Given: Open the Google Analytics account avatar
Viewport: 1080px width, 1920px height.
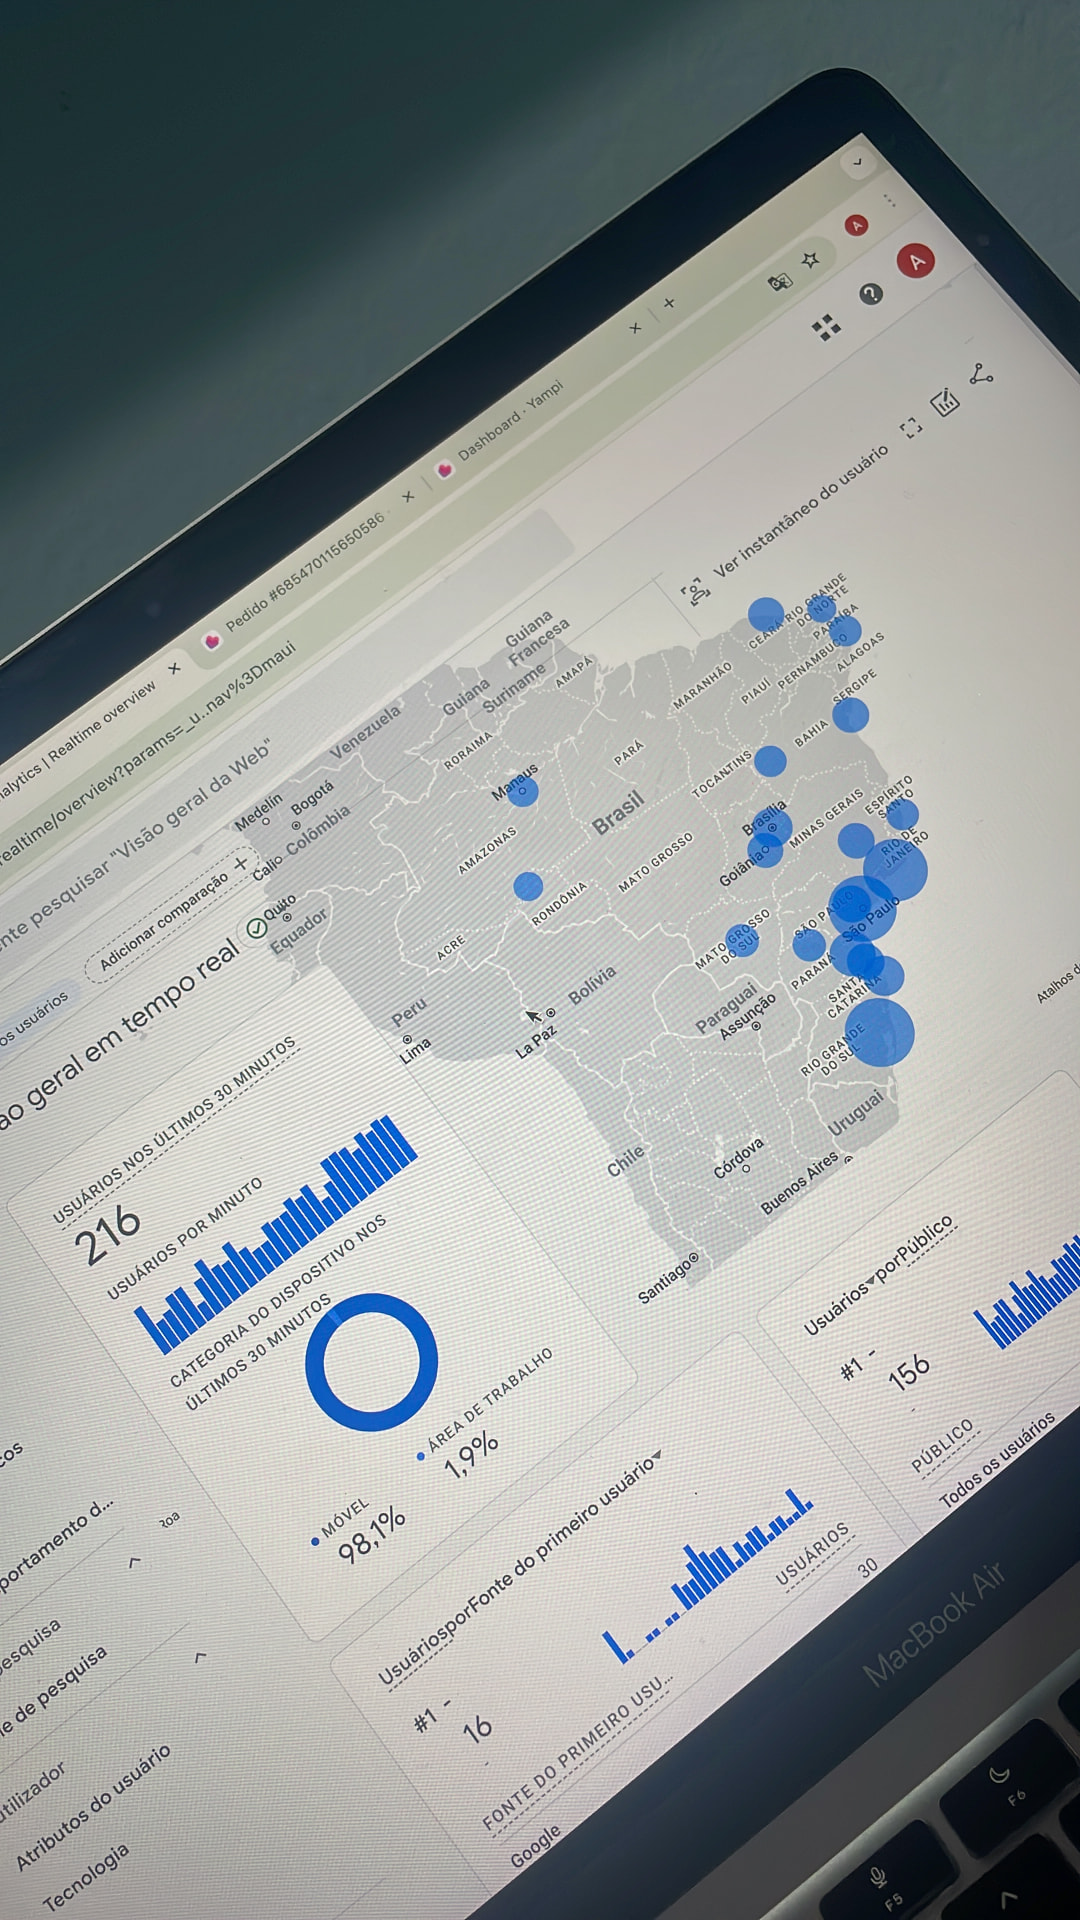Looking at the screenshot, I should click(916, 261).
